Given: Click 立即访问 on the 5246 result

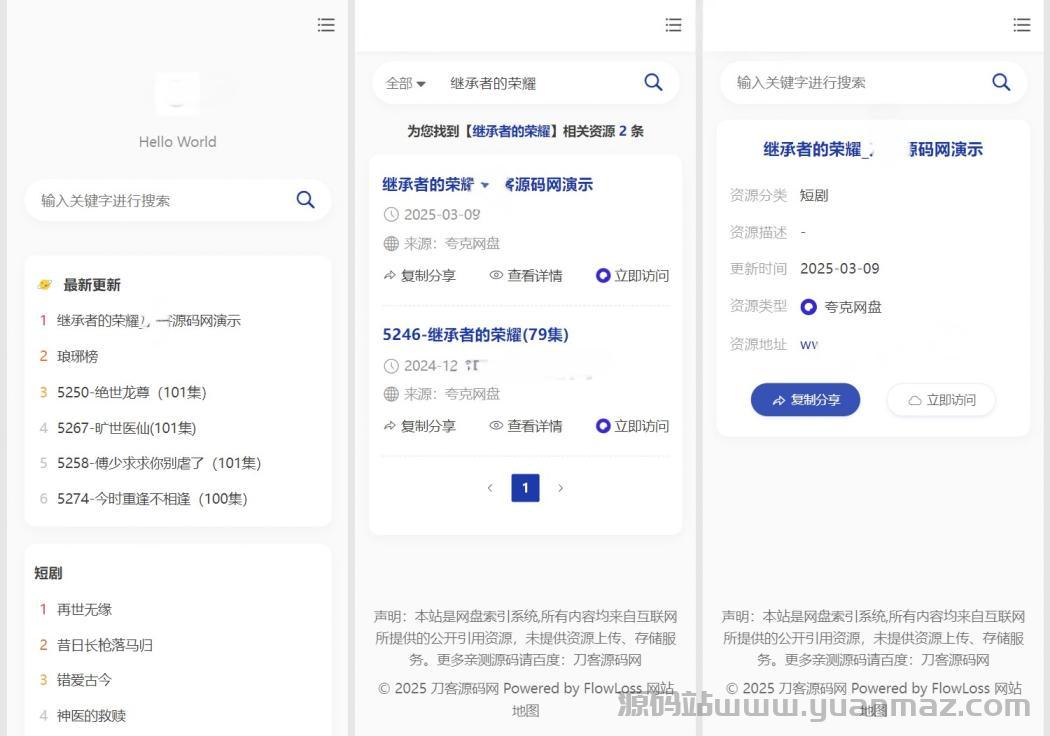Looking at the screenshot, I should coord(632,426).
